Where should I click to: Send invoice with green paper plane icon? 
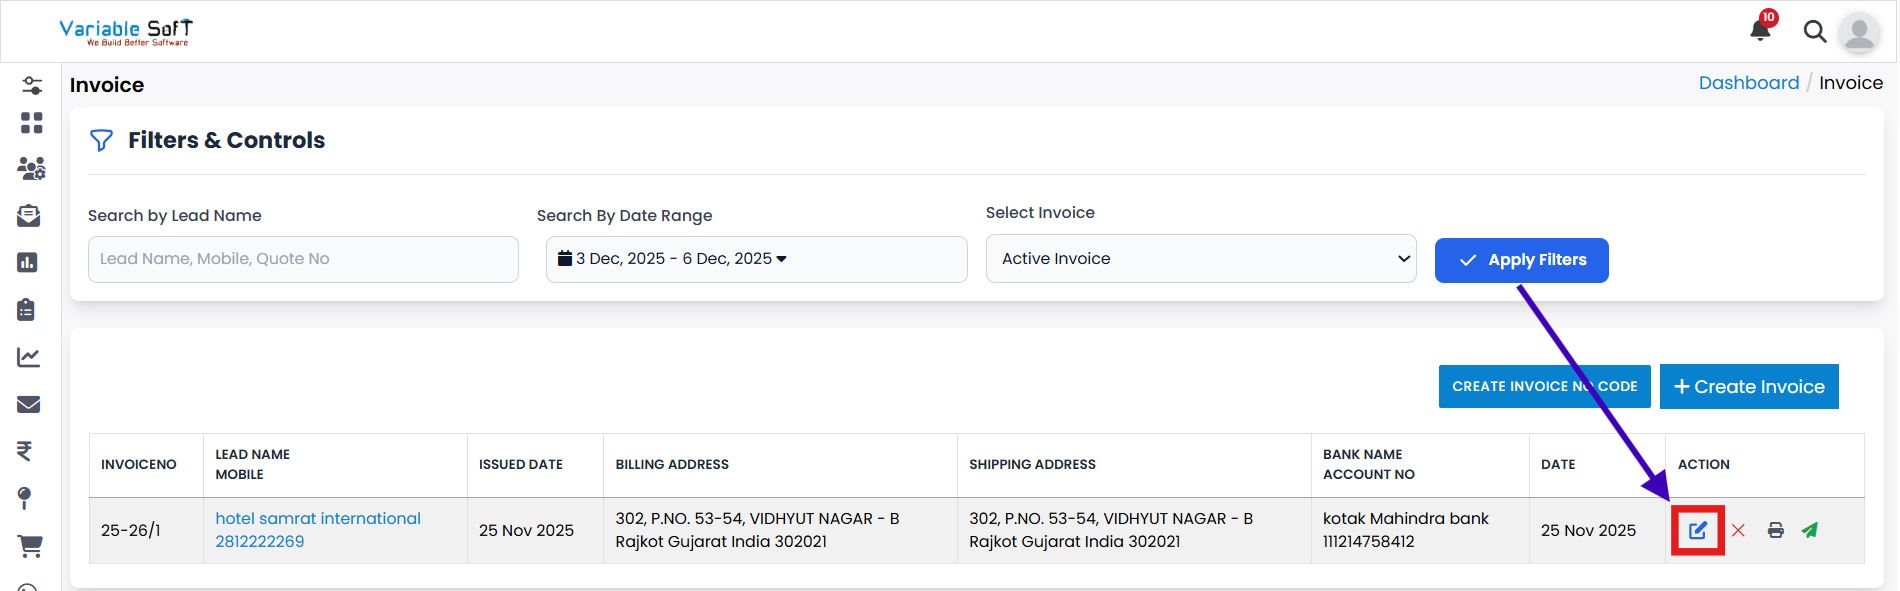pos(1809,530)
